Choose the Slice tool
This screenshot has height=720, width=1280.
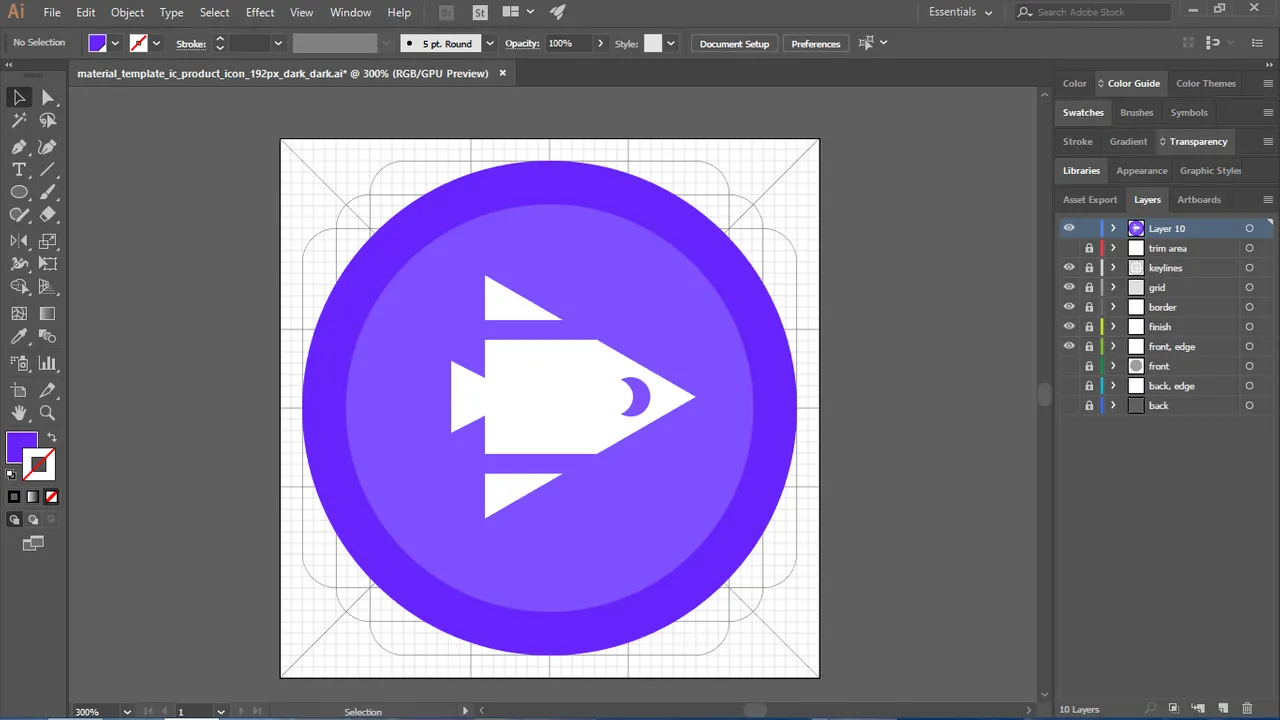click(48, 390)
